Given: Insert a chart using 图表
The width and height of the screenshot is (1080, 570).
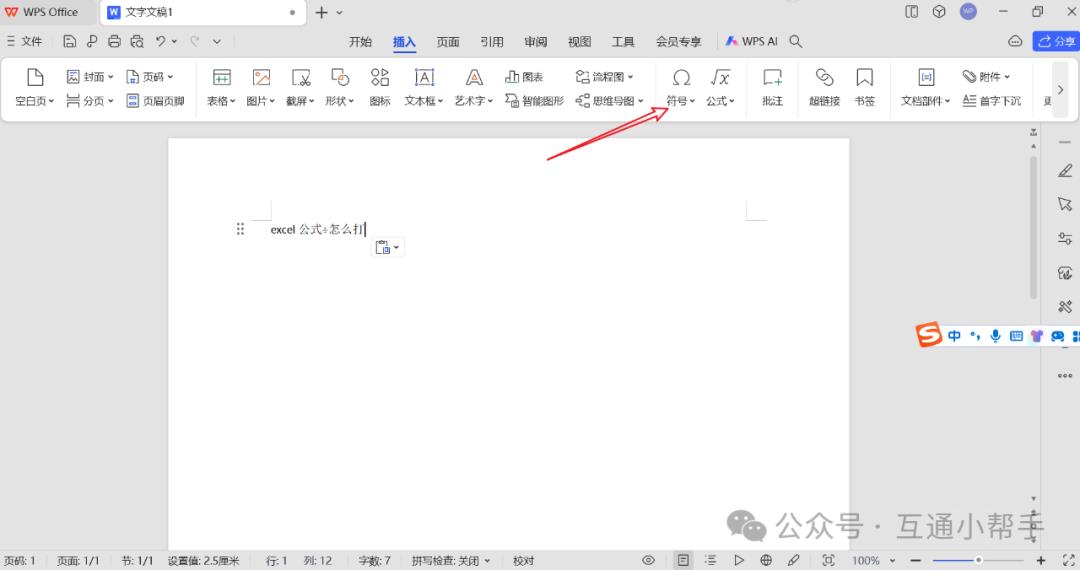Looking at the screenshot, I should point(524,77).
